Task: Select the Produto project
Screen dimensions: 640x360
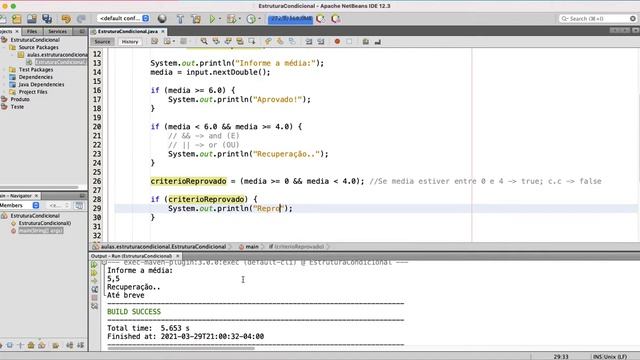Action: [x=20, y=99]
